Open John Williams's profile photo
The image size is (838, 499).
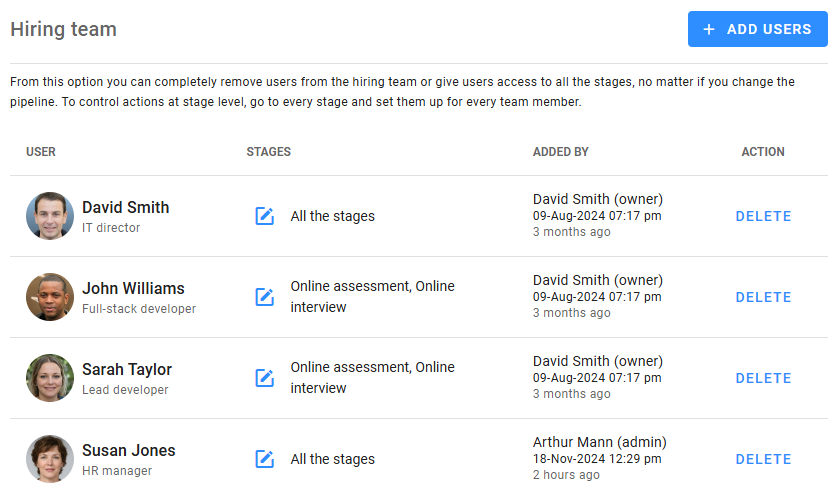pos(50,297)
